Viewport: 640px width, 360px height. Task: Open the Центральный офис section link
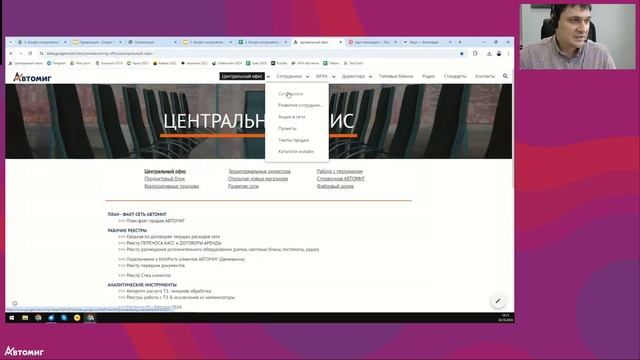[x=165, y=171]
